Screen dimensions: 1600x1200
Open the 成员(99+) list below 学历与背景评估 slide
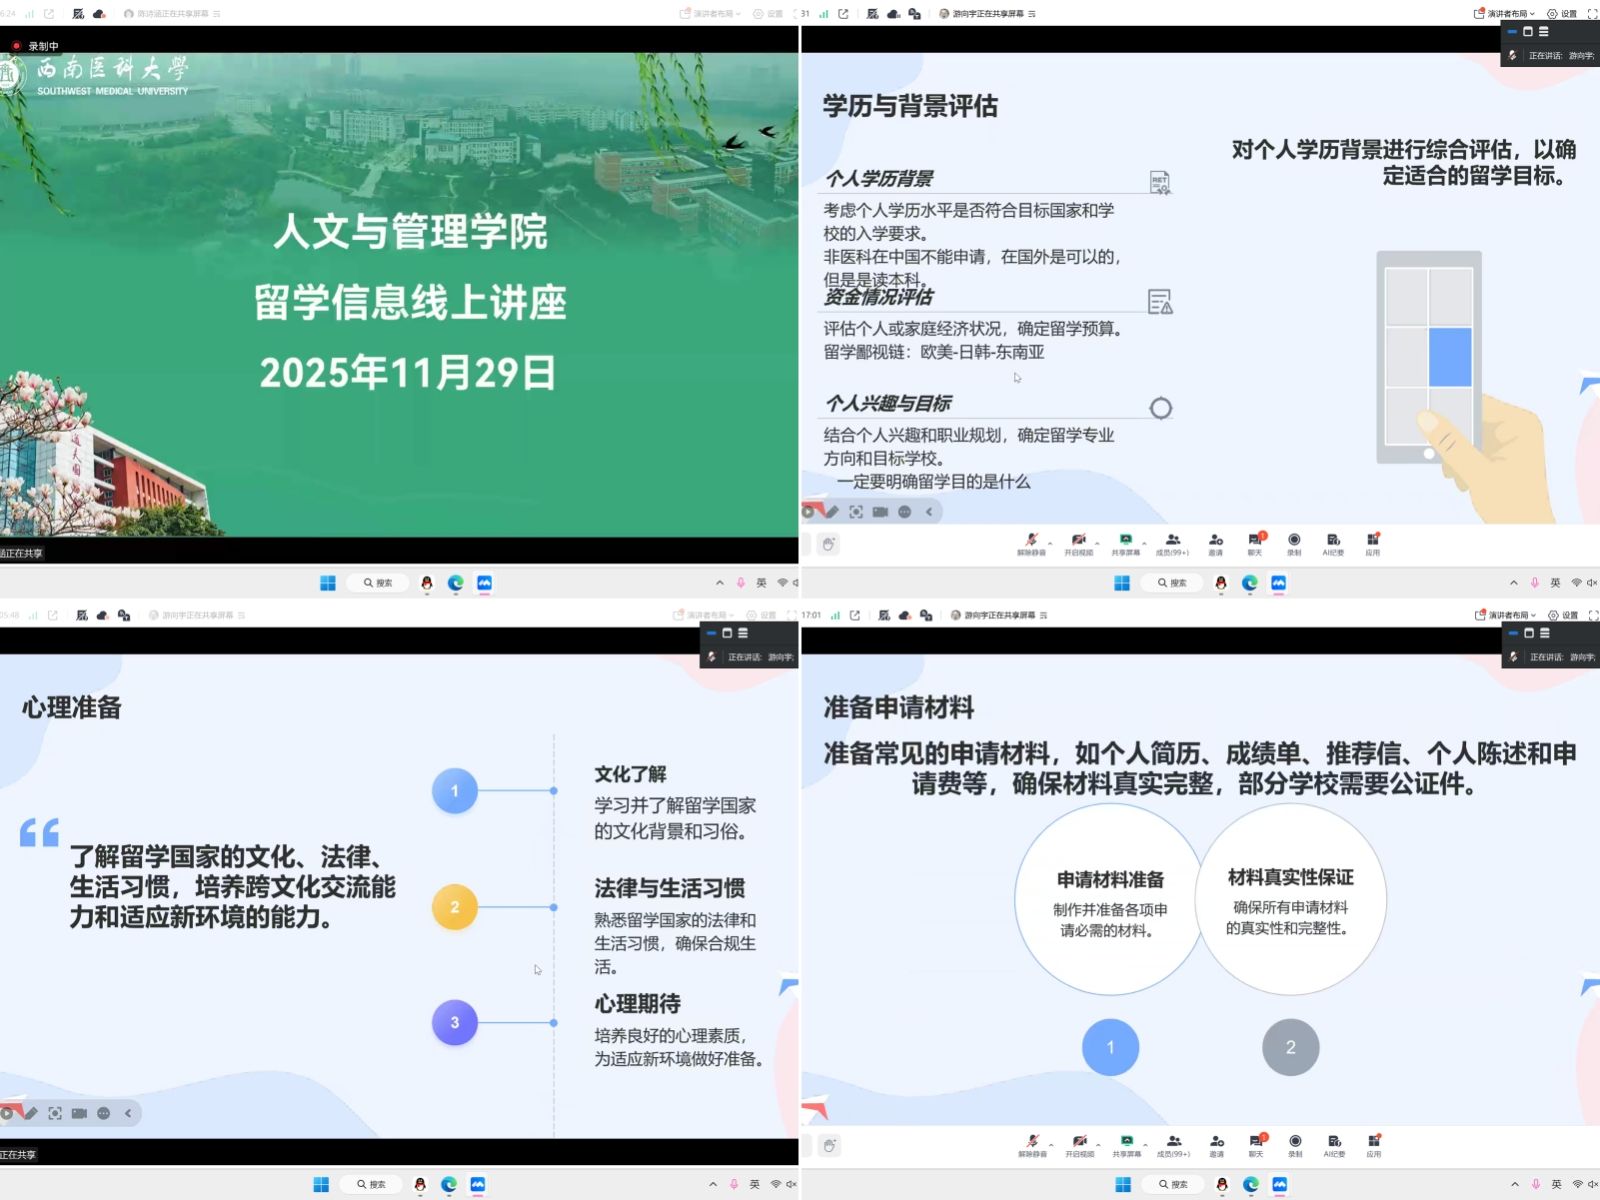click(1173, 541)
